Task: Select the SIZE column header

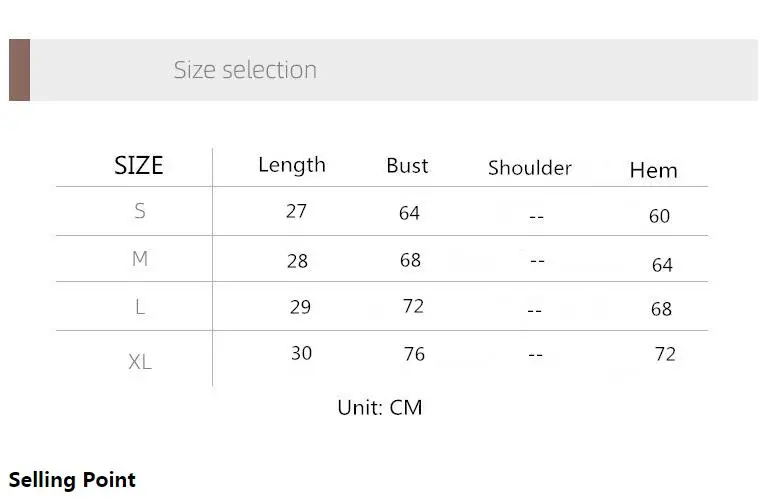Action: (x=138, y=166)
